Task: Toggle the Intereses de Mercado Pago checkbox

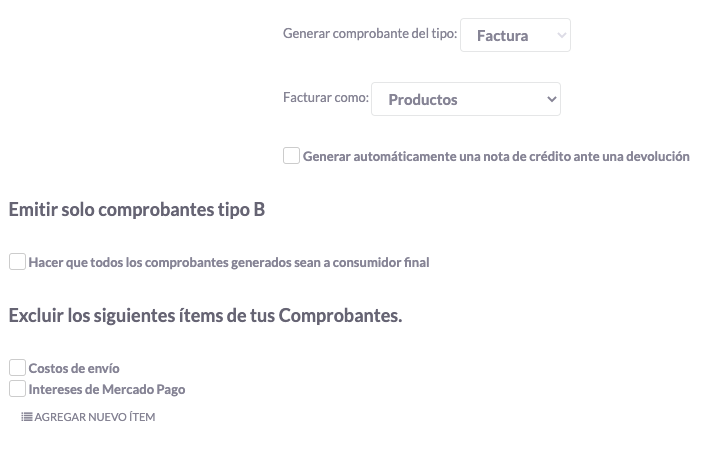Action: point(17,389)
